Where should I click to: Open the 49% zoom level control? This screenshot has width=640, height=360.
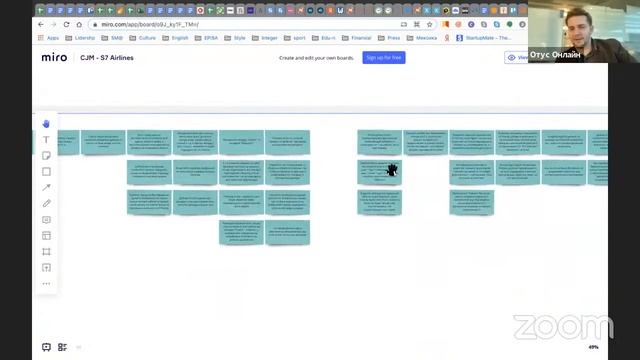pyautogui.click(x=593, y=347)
